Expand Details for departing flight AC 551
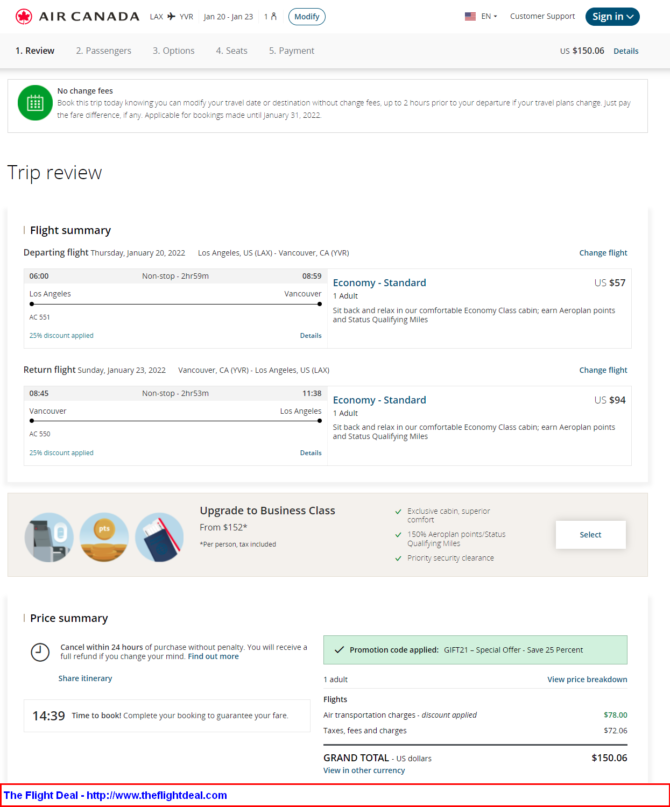Image resolution: width=670 pixels, height=807 pixels. (x=310, y=336)
